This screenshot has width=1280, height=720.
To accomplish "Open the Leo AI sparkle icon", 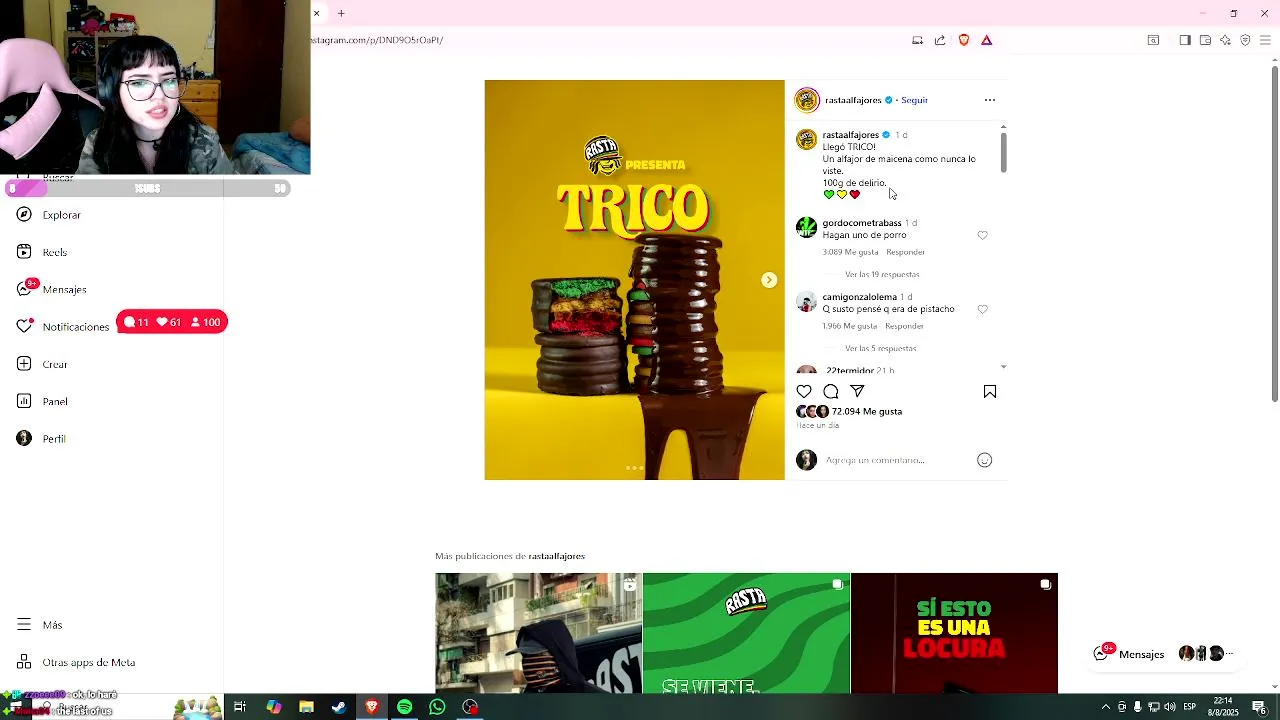I will [x=1225, y=40].
